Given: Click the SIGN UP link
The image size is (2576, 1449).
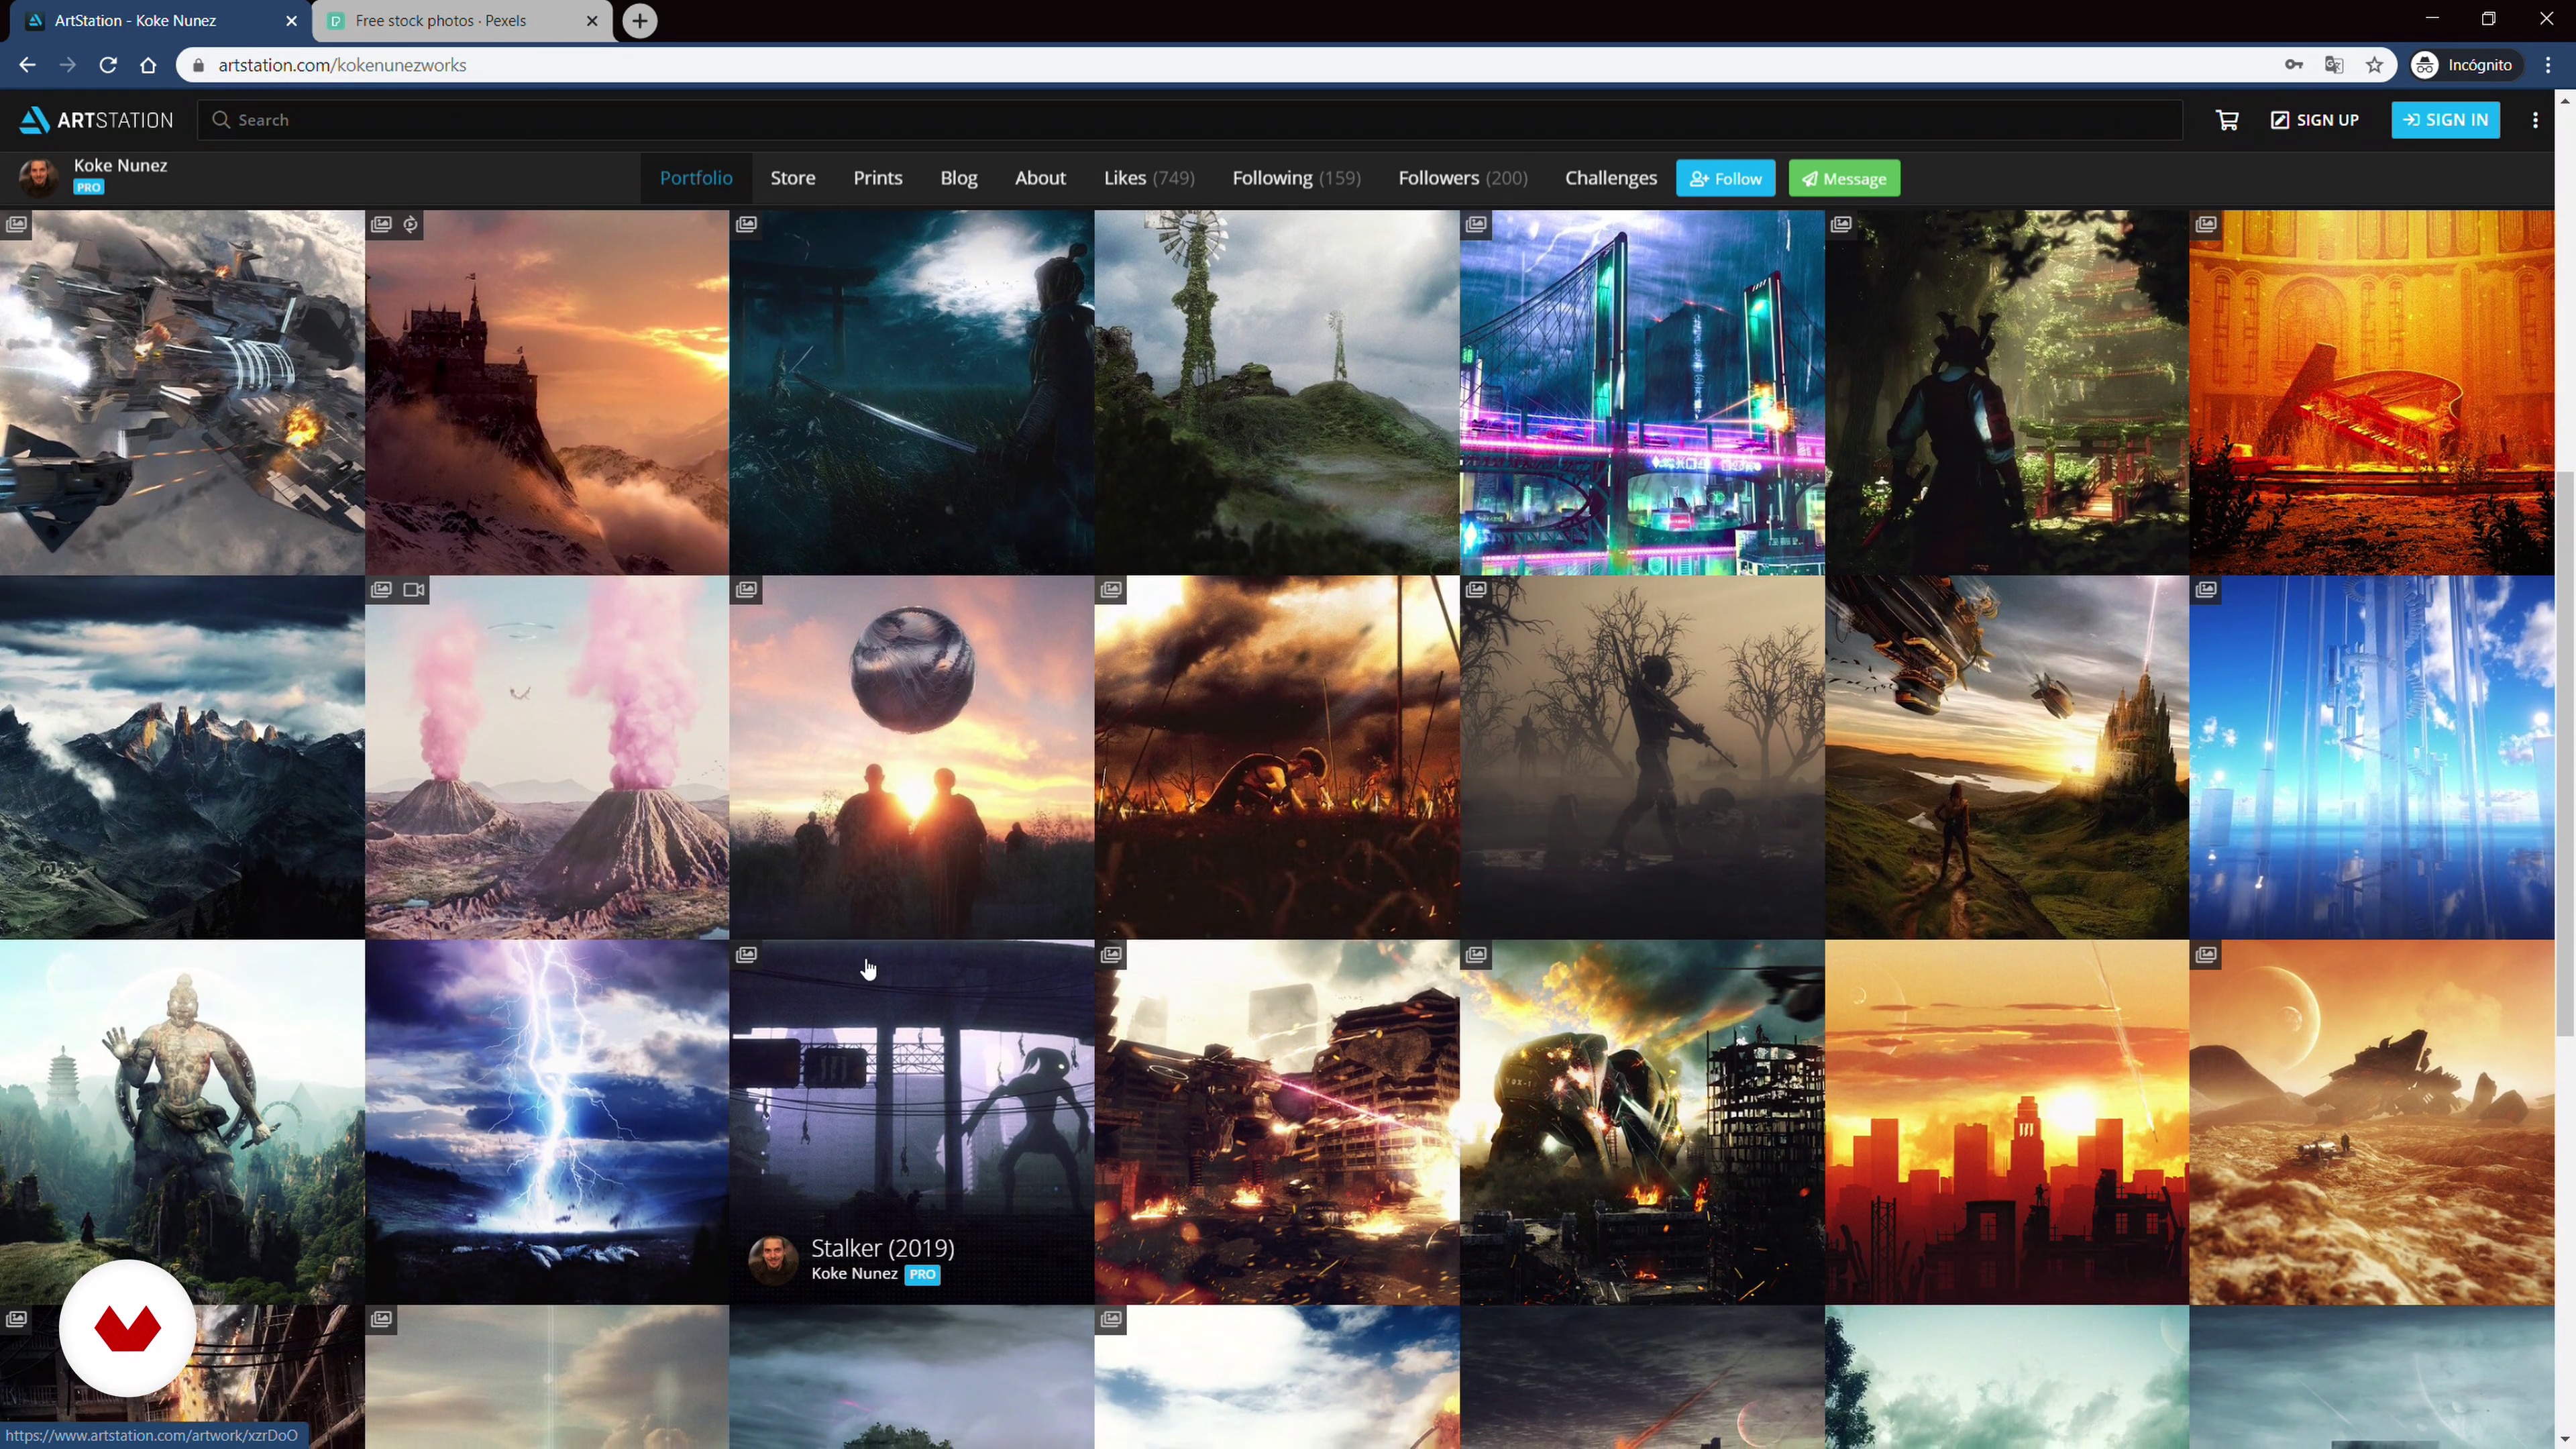Looking at the screenshot, I should point(2315,120).
